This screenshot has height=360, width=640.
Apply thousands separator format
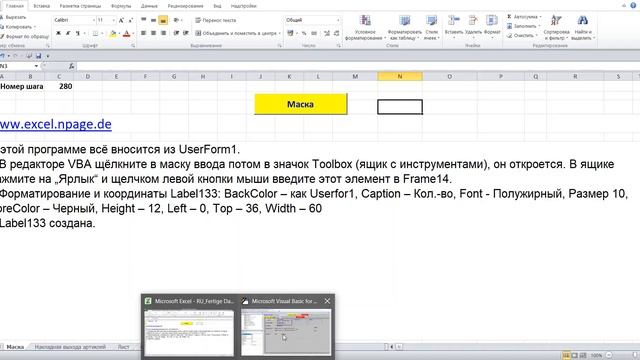pyautogui.click(x=314, y=33)
